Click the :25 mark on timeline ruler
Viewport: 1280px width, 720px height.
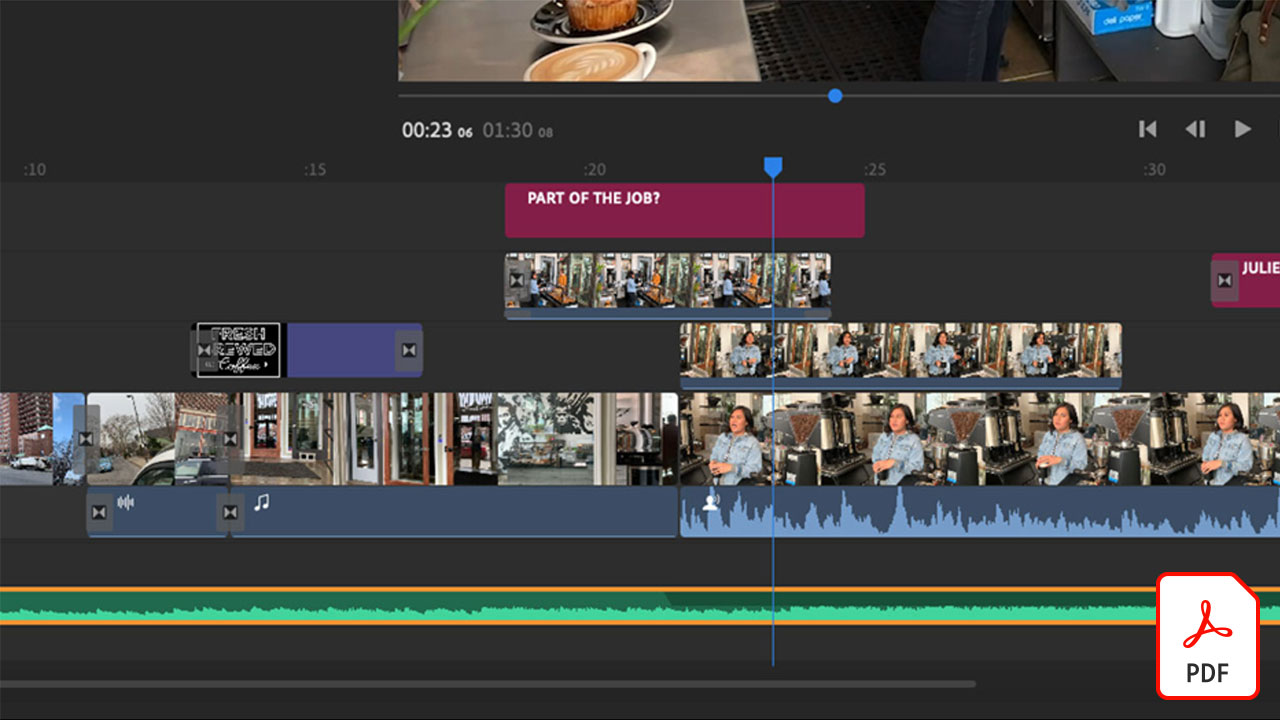click(875, 170)
